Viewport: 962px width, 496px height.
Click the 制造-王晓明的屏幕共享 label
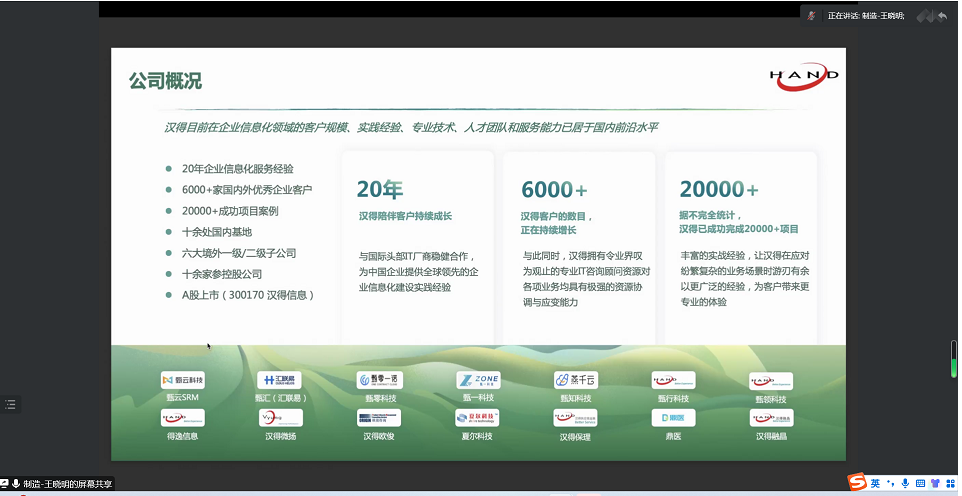68,484
